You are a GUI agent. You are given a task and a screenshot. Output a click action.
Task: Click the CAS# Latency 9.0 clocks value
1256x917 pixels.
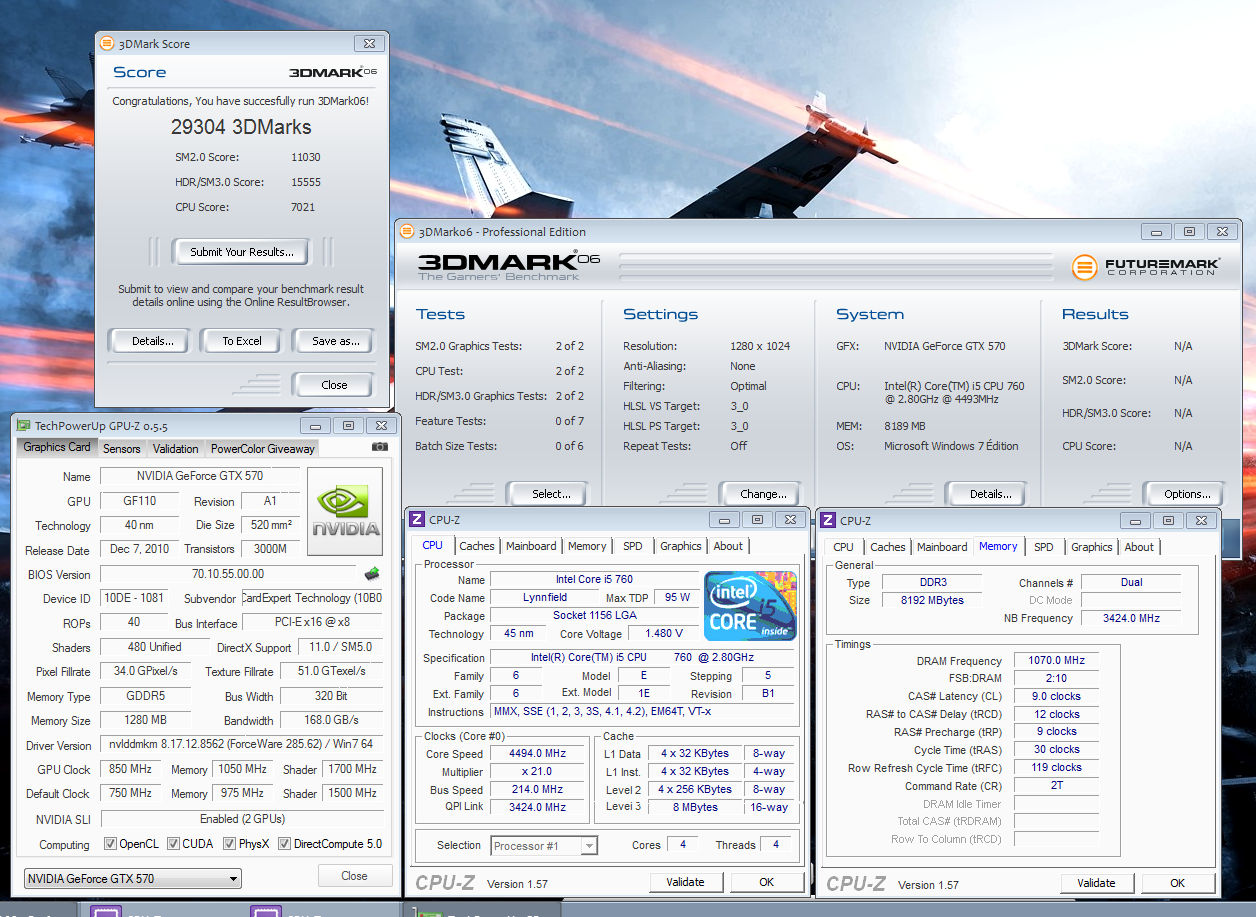(1056, 696)
